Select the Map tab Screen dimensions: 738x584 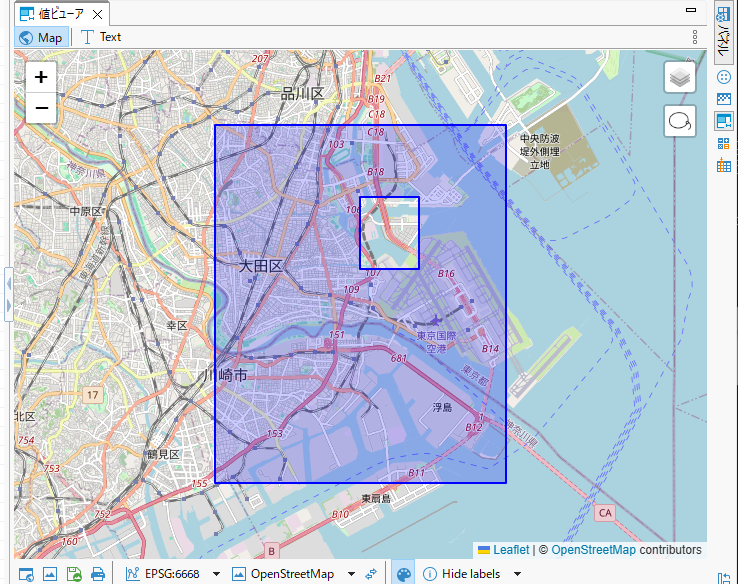tap(41, 37)
